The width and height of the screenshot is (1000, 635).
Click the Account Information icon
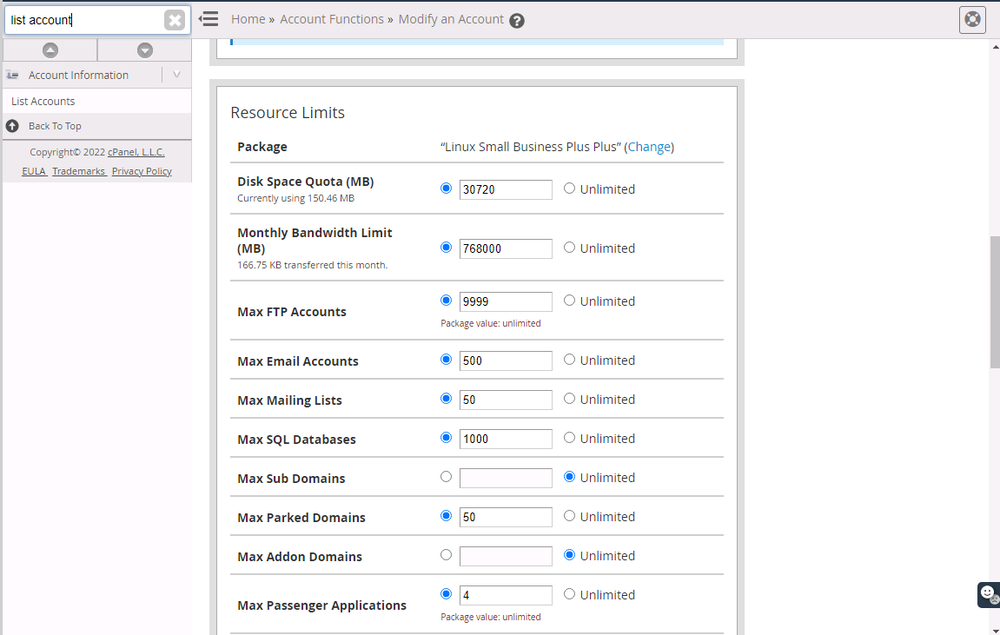pos(13,75)
